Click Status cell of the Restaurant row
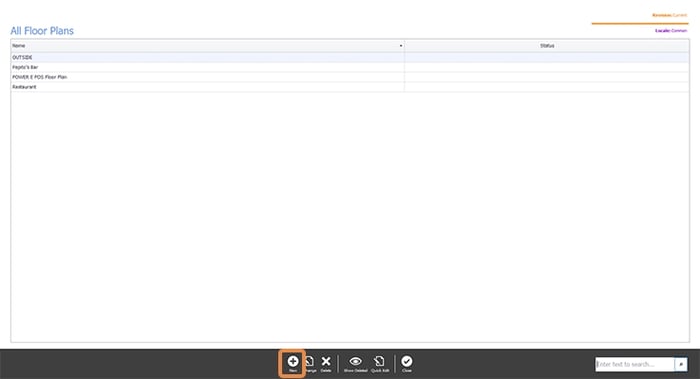This screenshot has height=379, width=700. click(x=547, y=87)
